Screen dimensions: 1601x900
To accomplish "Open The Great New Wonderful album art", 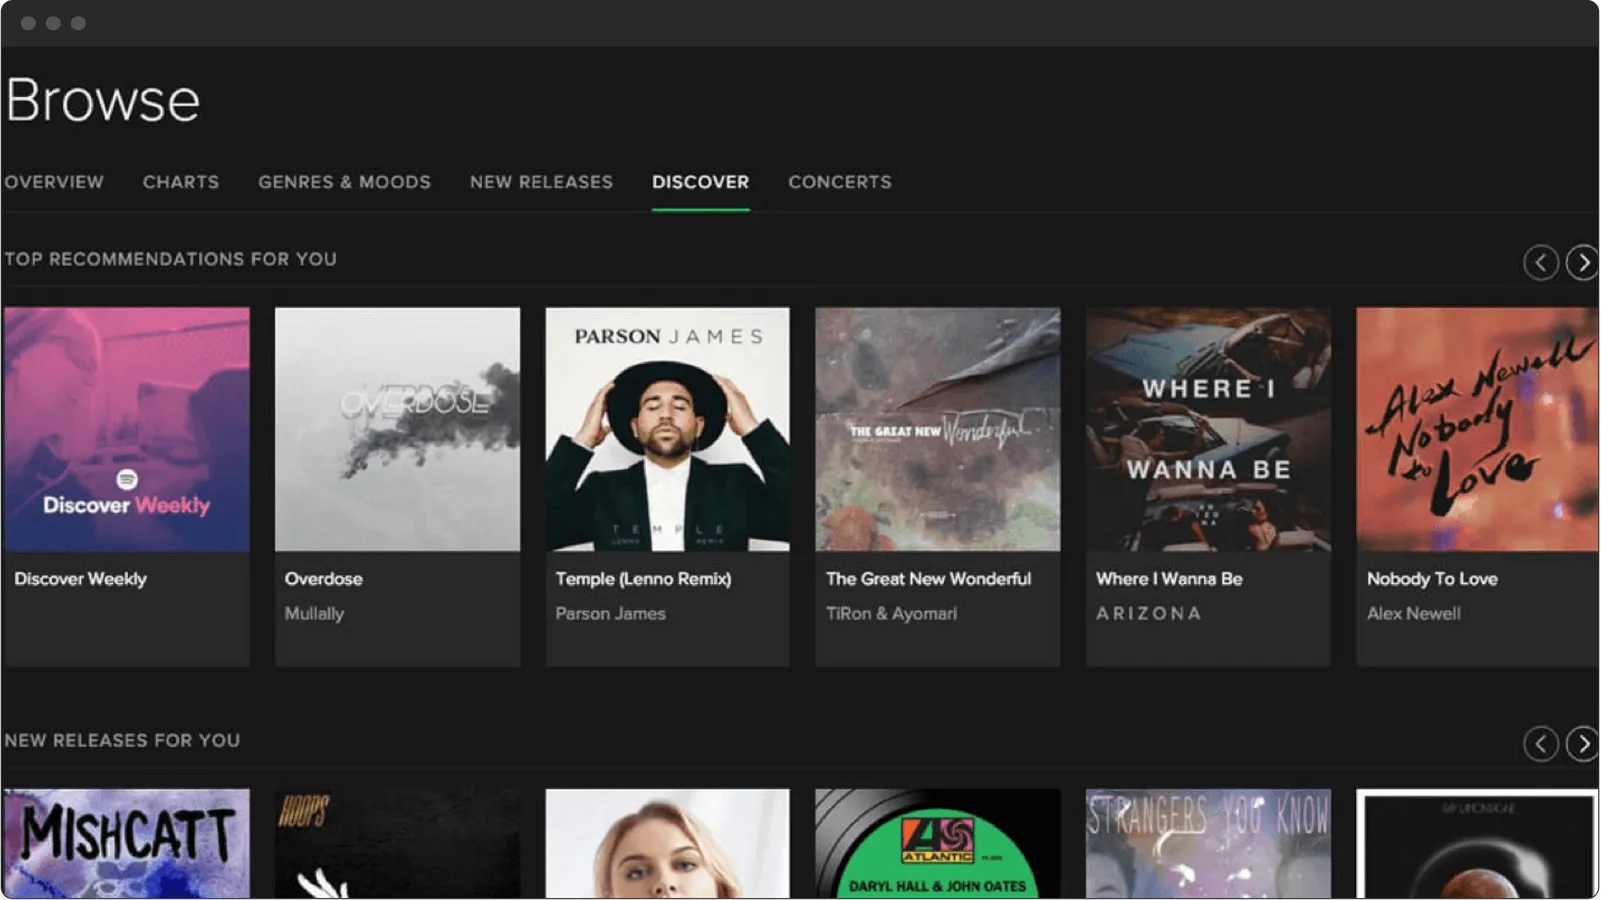I will click(937, 428).
